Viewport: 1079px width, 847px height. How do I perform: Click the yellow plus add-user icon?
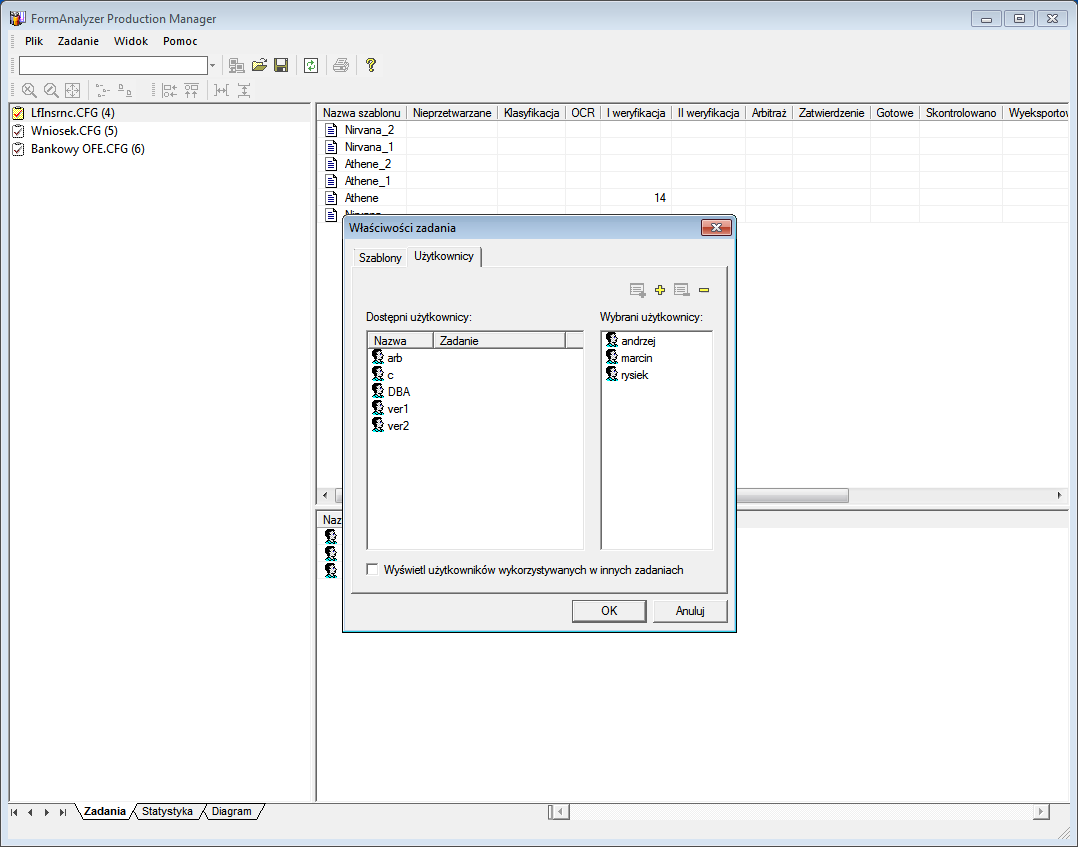coord(660,290)
